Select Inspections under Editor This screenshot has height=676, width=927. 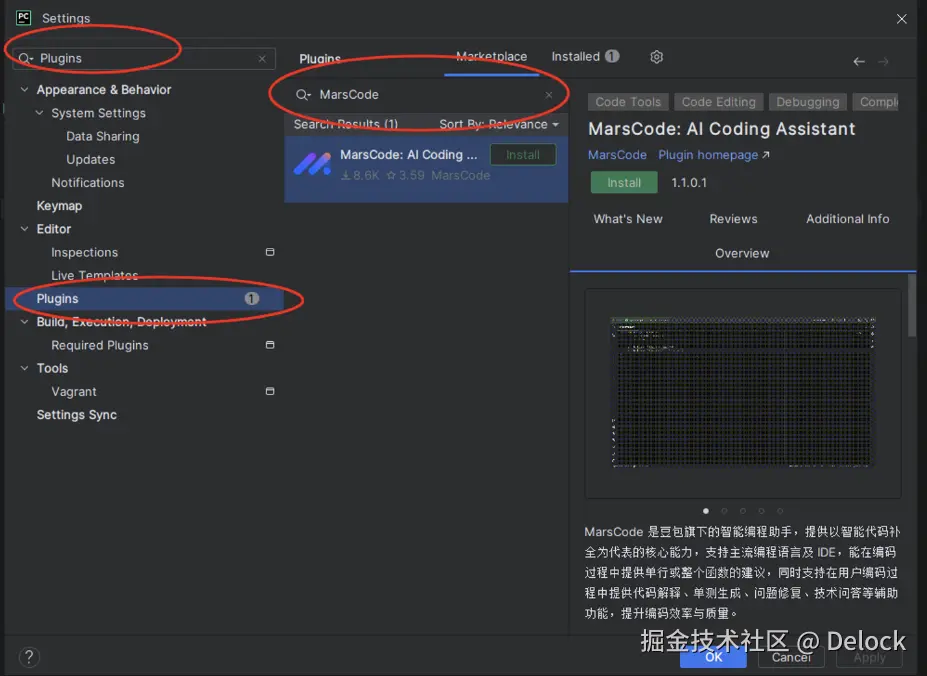(85, 253)
